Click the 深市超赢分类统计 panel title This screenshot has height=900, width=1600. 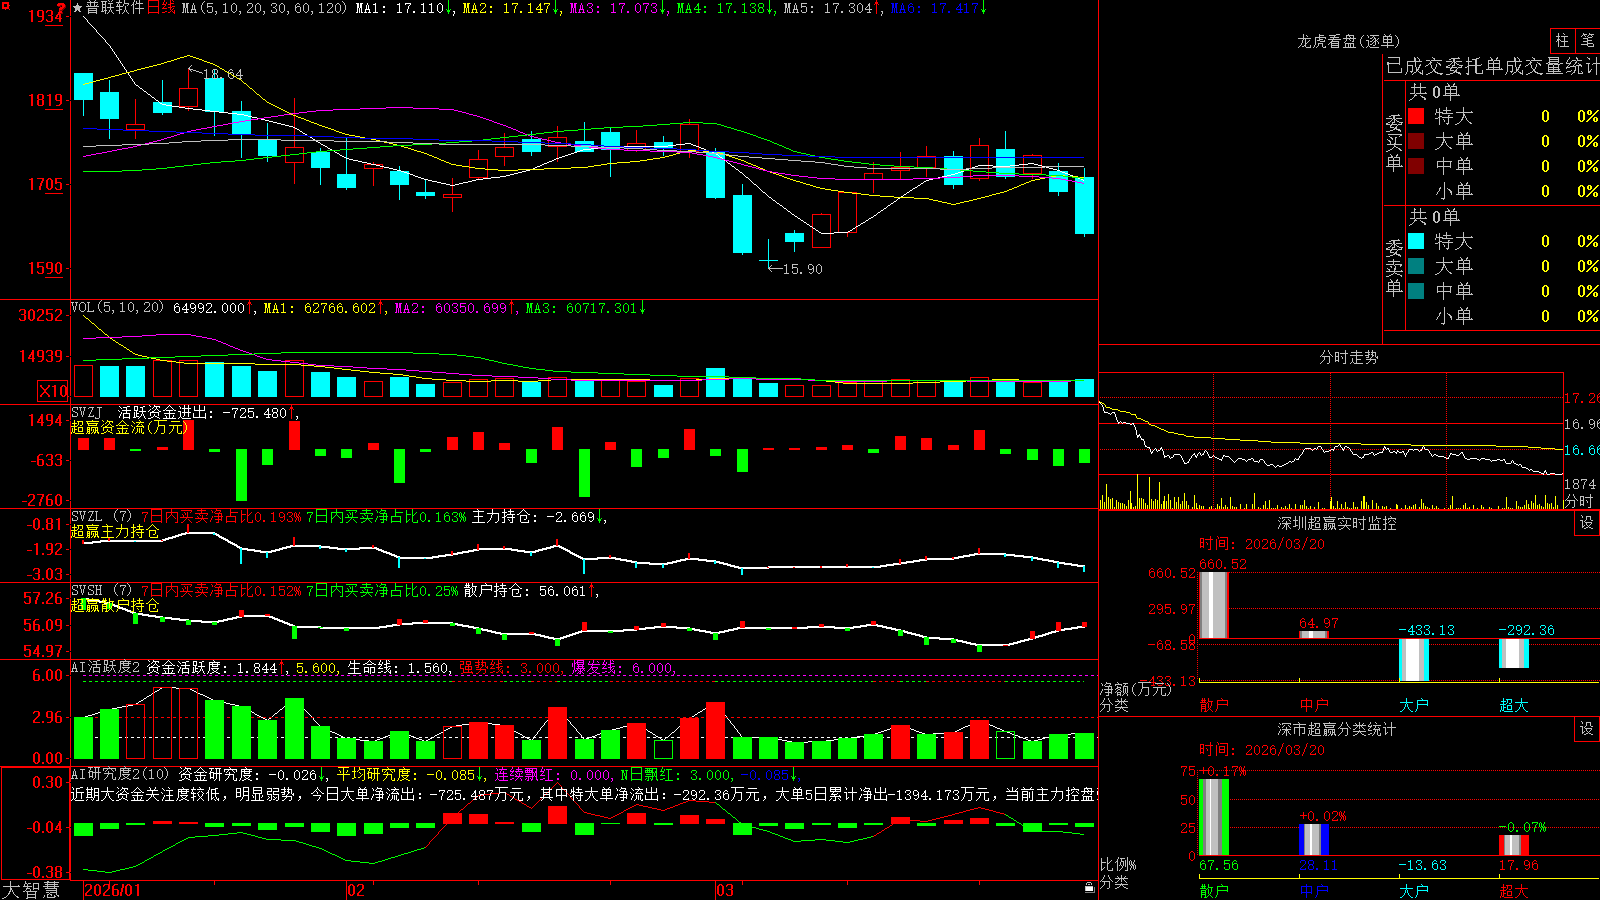point(1337,729)
